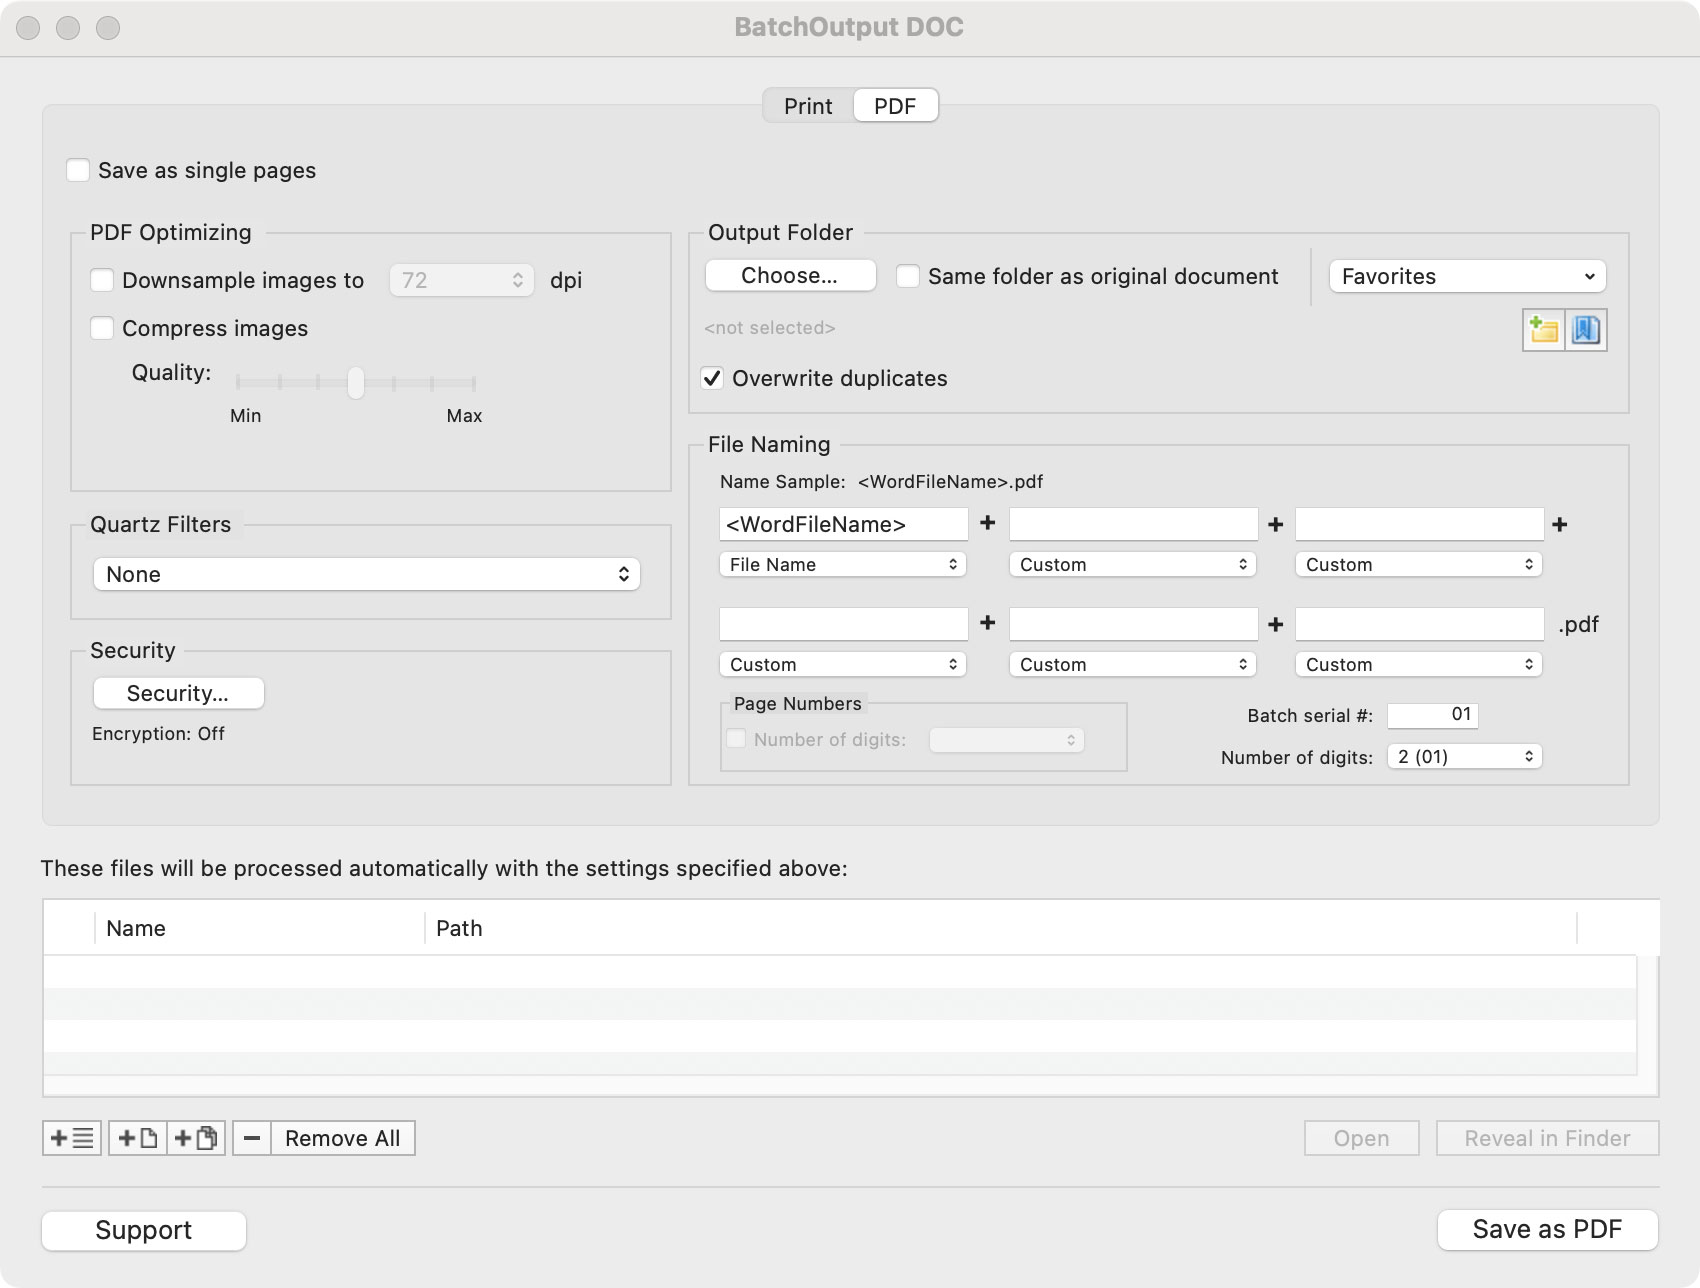Open the Page Numbers digits dropdown
This screenshot has height=1288, width=1700.
[x=1007, y=740]
